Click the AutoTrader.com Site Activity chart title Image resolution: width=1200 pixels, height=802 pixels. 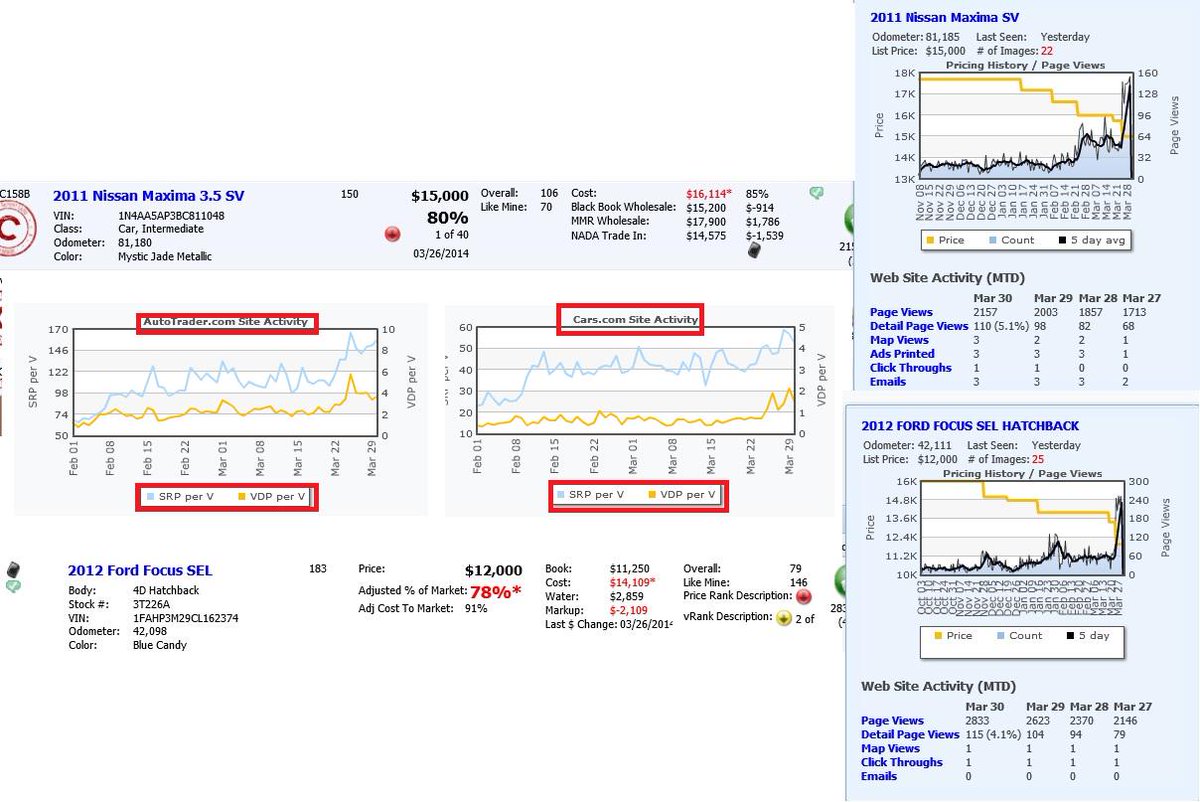click(227, 322)
